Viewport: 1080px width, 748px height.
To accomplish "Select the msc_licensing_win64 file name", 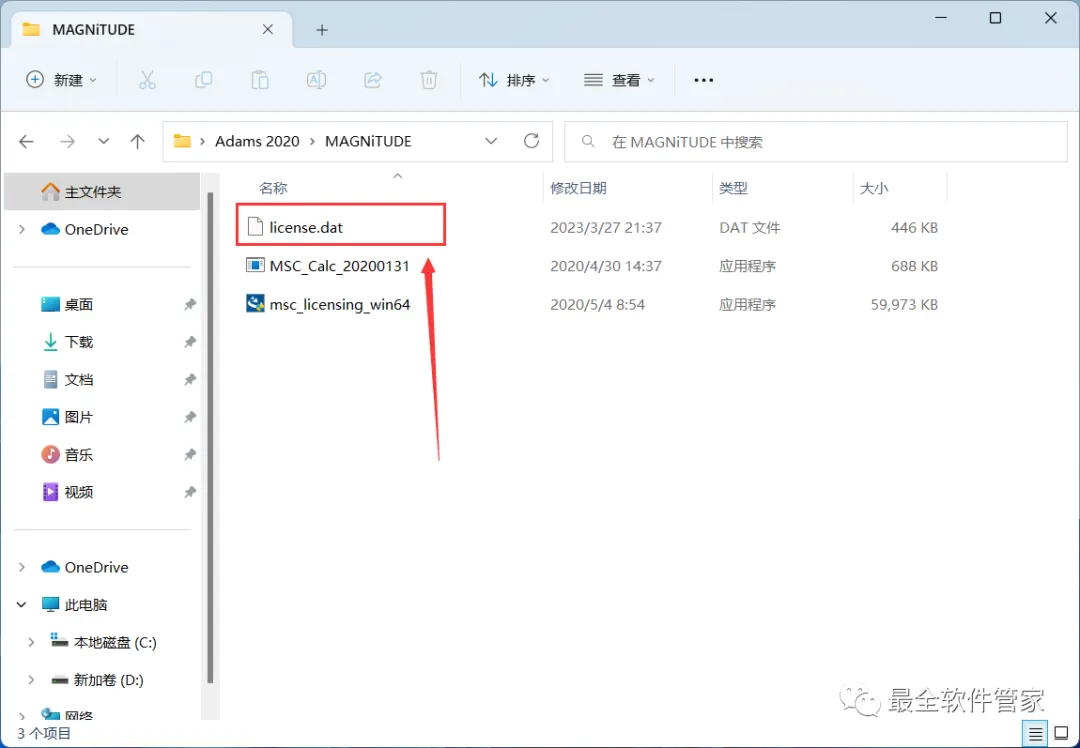I will [340, 304].
